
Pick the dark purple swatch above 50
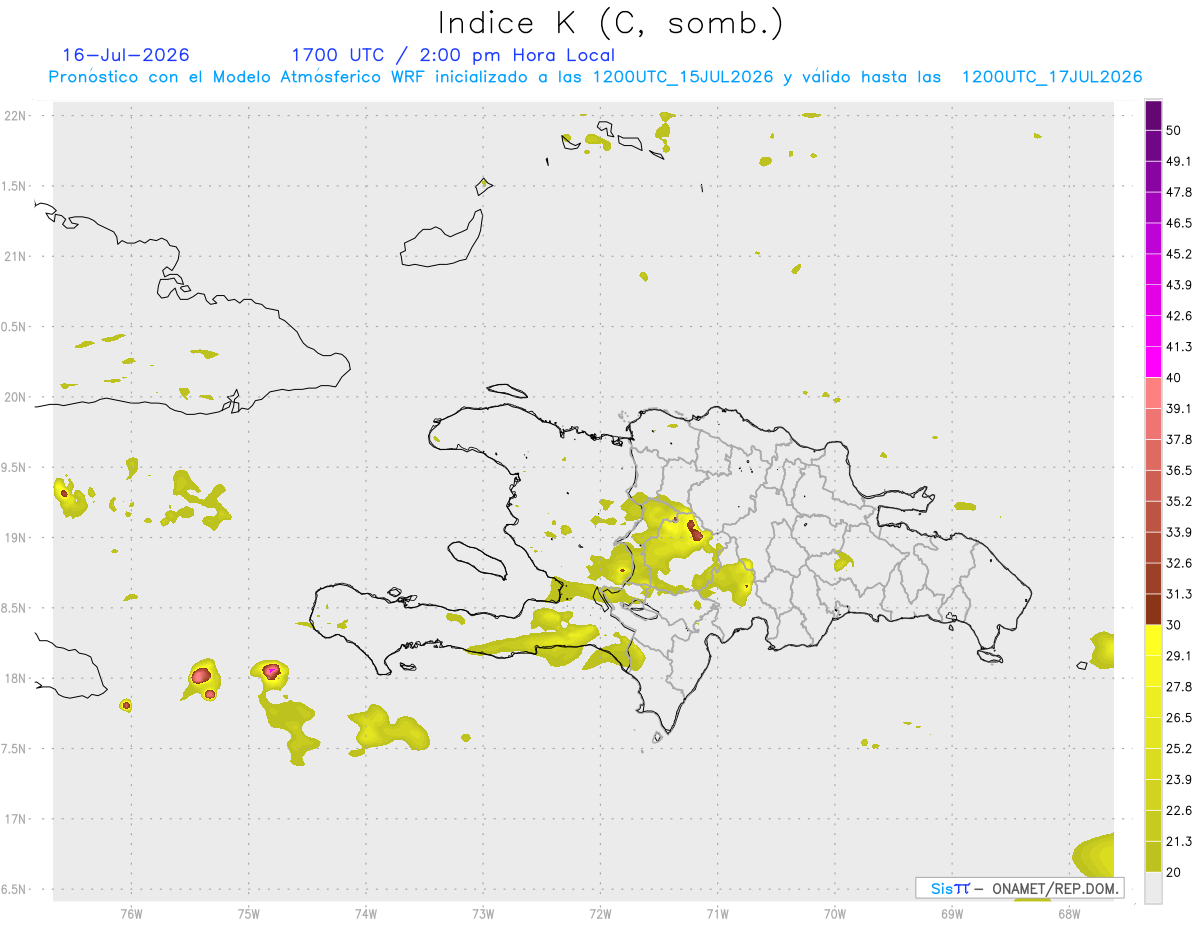[1153, 116]
